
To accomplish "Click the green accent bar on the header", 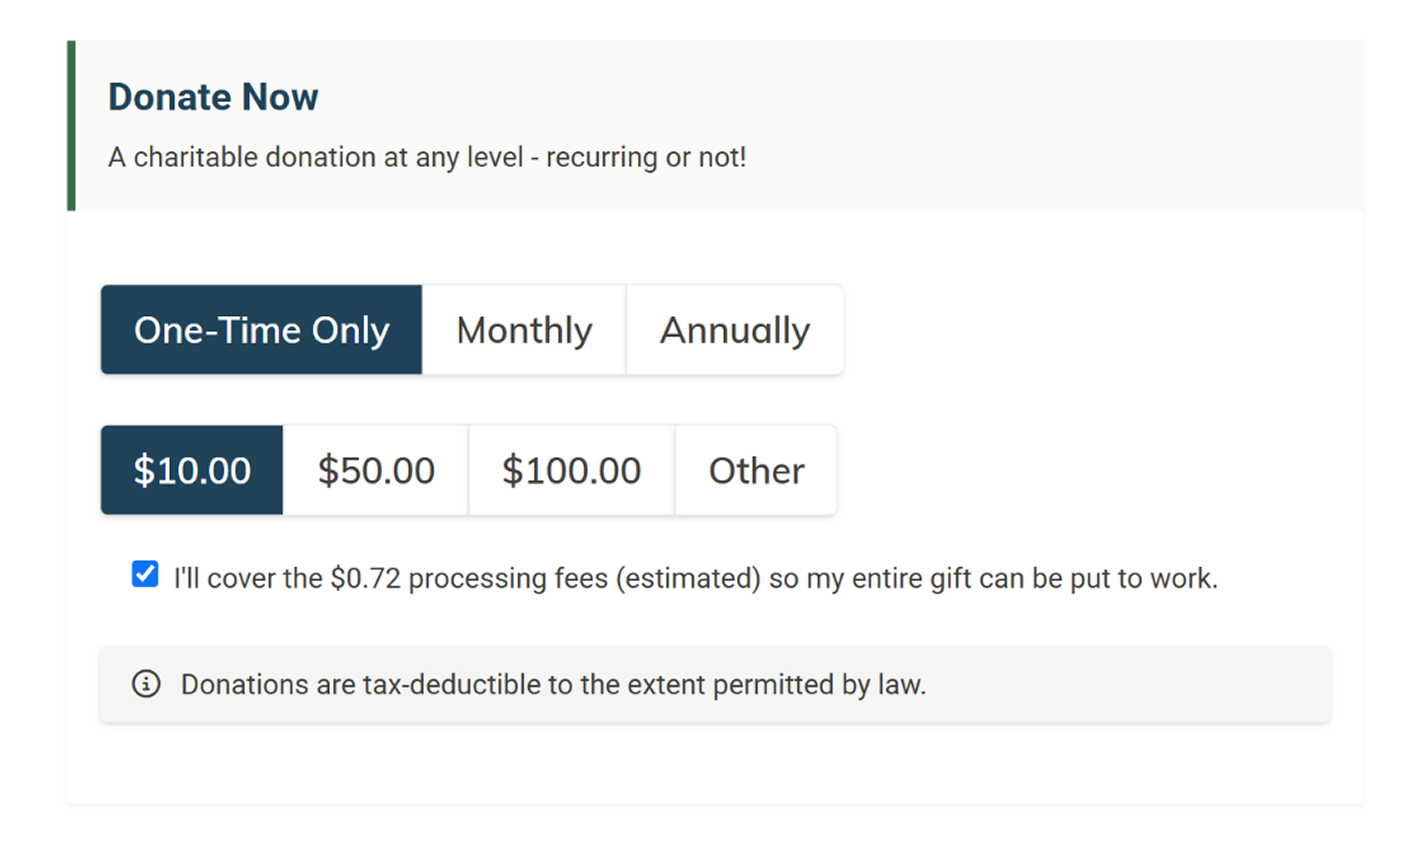I will click(x=71, y=126).
